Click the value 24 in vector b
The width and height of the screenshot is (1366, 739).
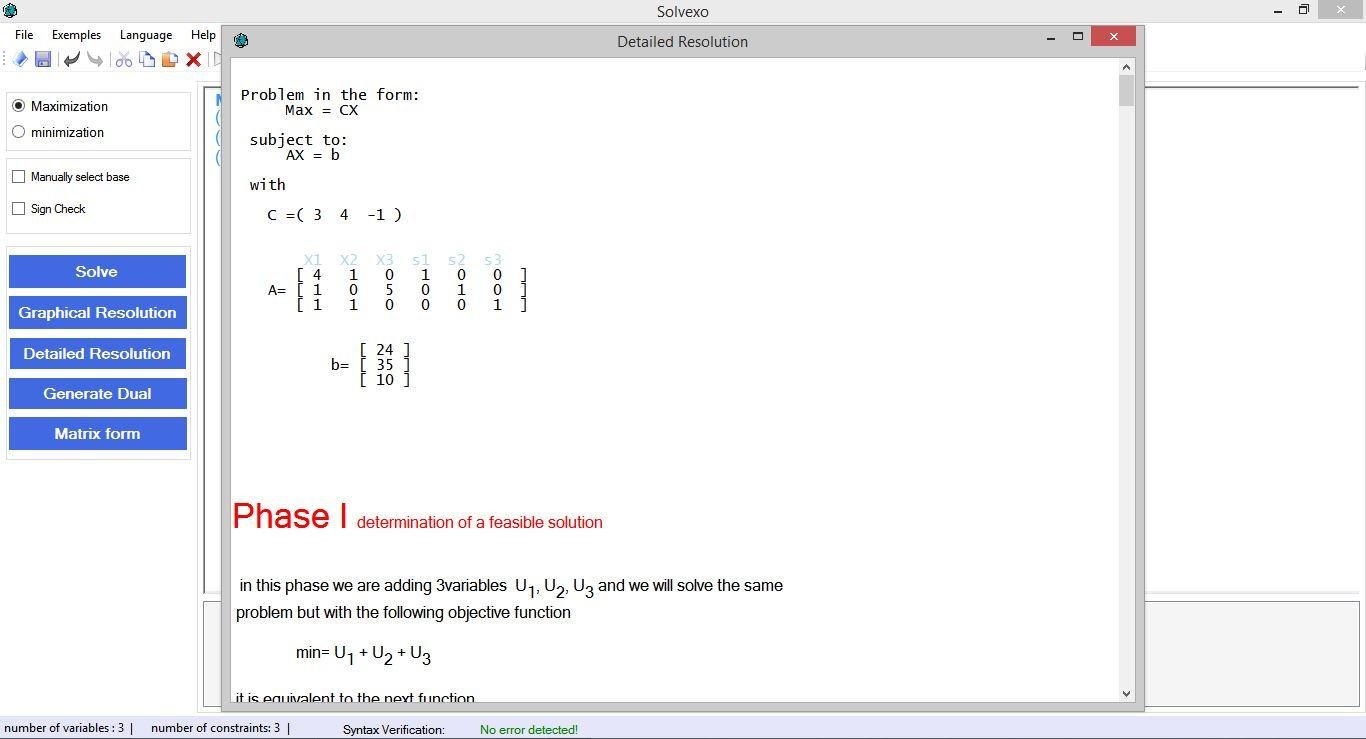point(385,350)
